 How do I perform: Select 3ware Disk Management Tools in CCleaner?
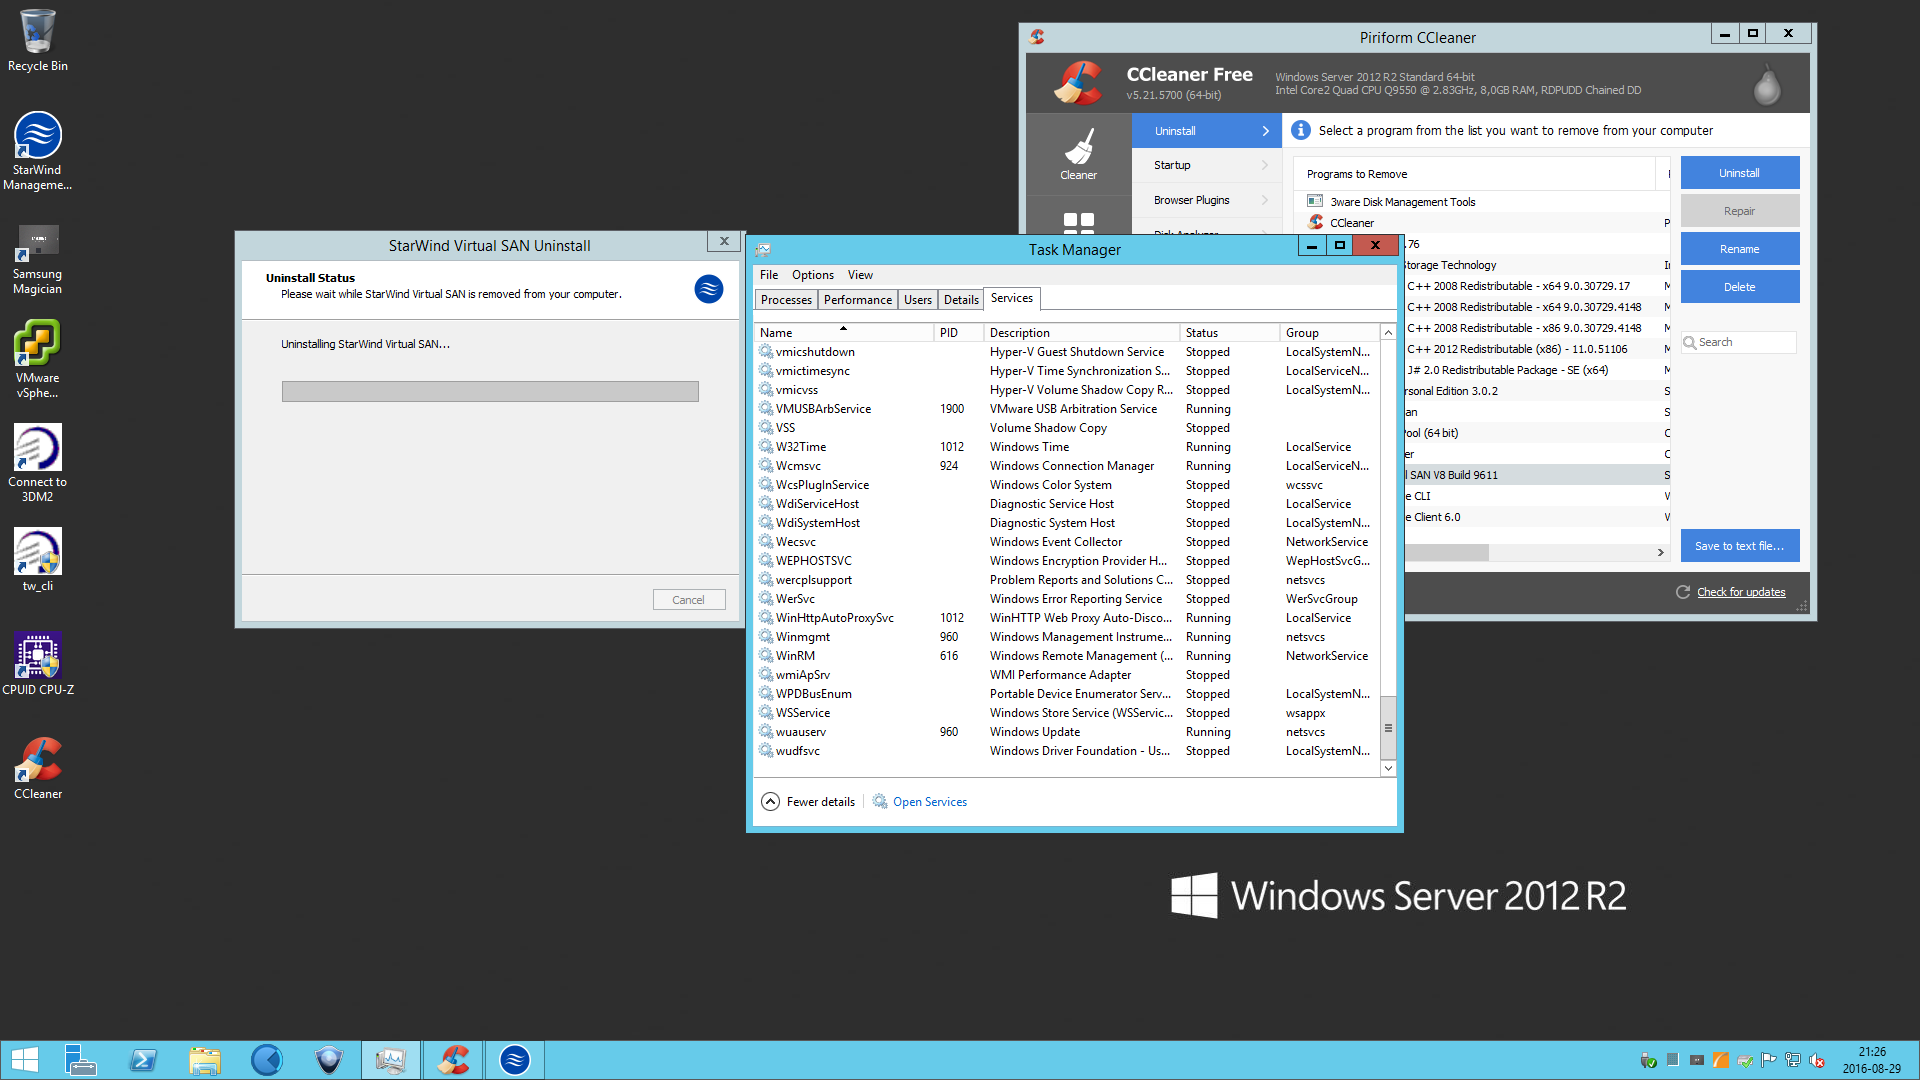tap(1482, 202)
